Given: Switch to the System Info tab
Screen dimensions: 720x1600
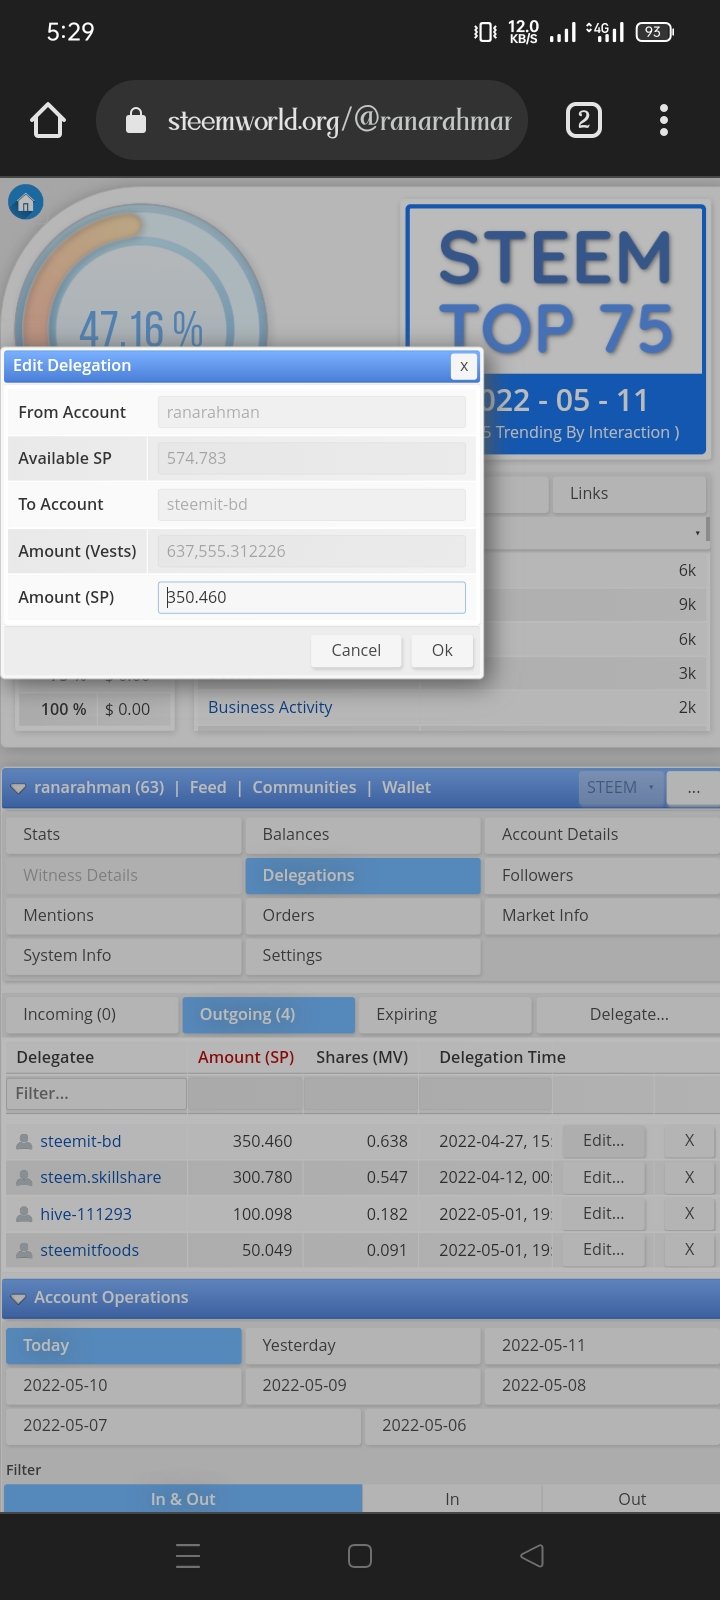Looking at the screenshot, I should pos(123,955).
